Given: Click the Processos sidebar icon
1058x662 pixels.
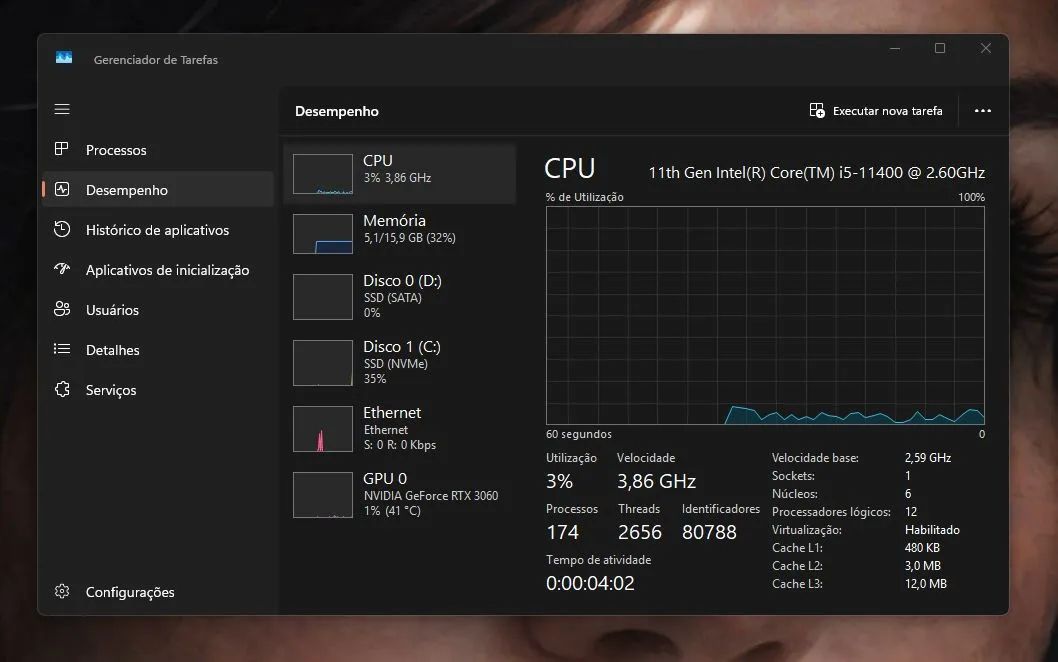Looking at the screenshot, I should [x=61, y=149].
